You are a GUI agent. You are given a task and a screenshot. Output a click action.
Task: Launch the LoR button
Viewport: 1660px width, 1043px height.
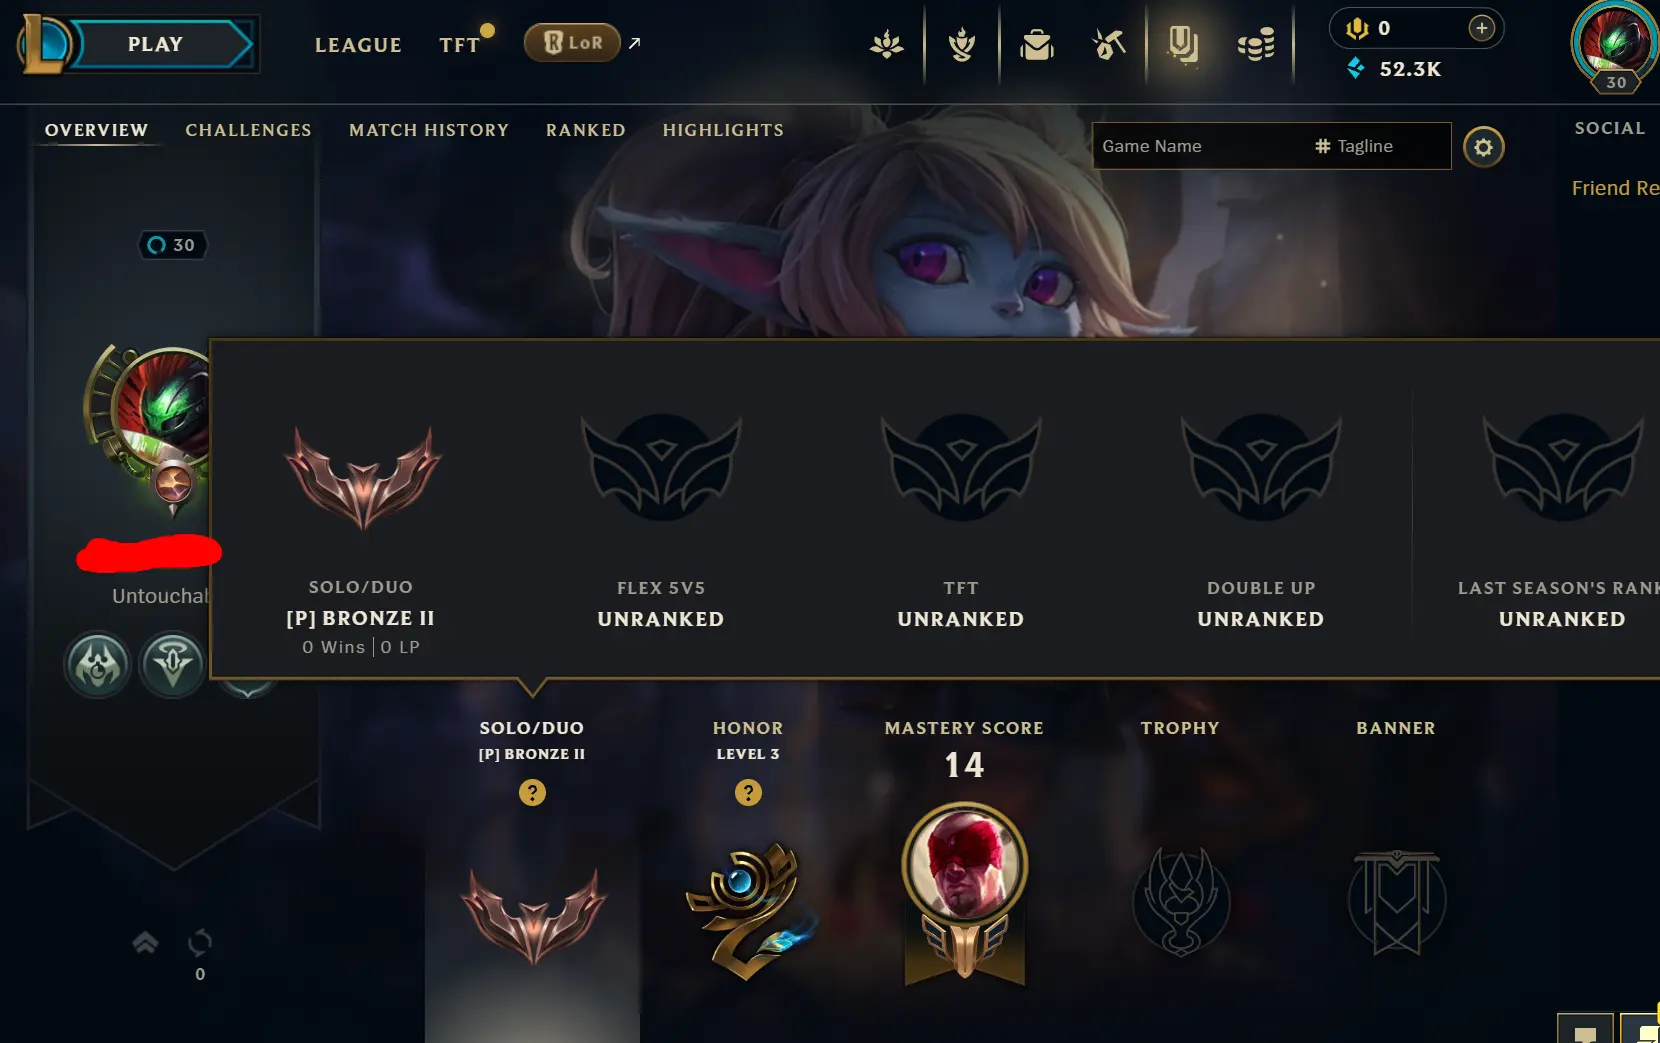coord(572,43)
